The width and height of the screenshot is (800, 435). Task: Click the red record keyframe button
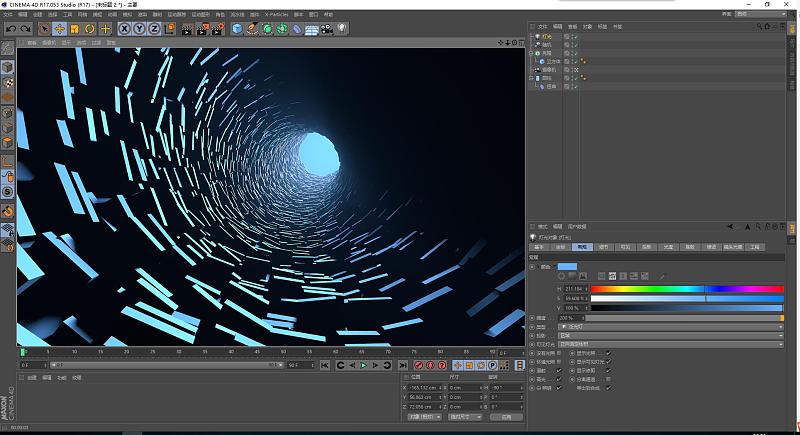418,366
